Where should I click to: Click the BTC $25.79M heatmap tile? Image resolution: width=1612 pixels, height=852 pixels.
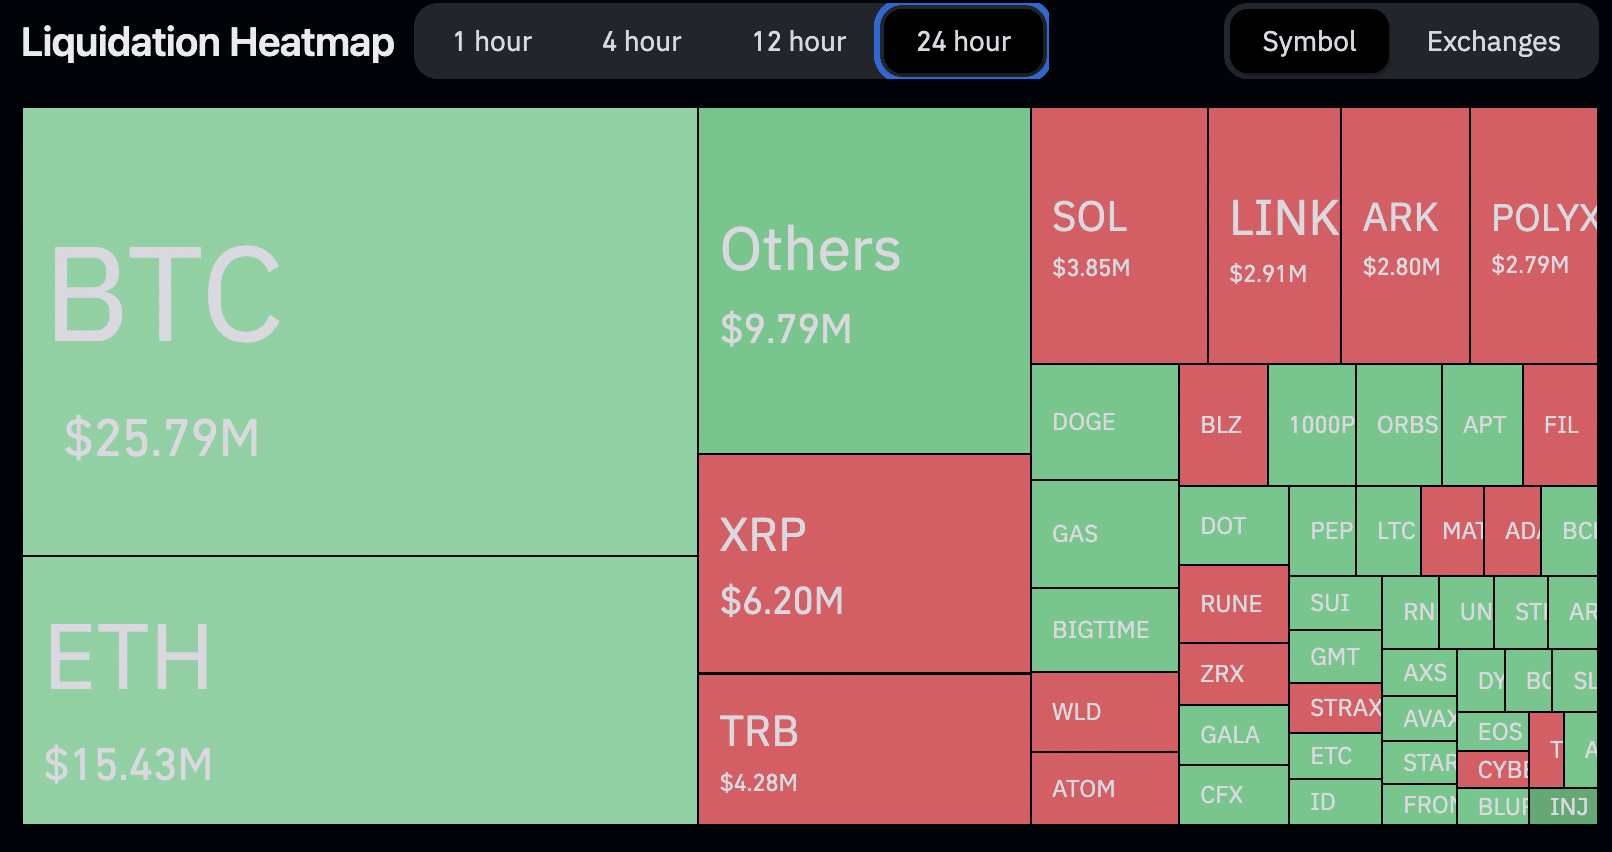(x=360, y=331)
